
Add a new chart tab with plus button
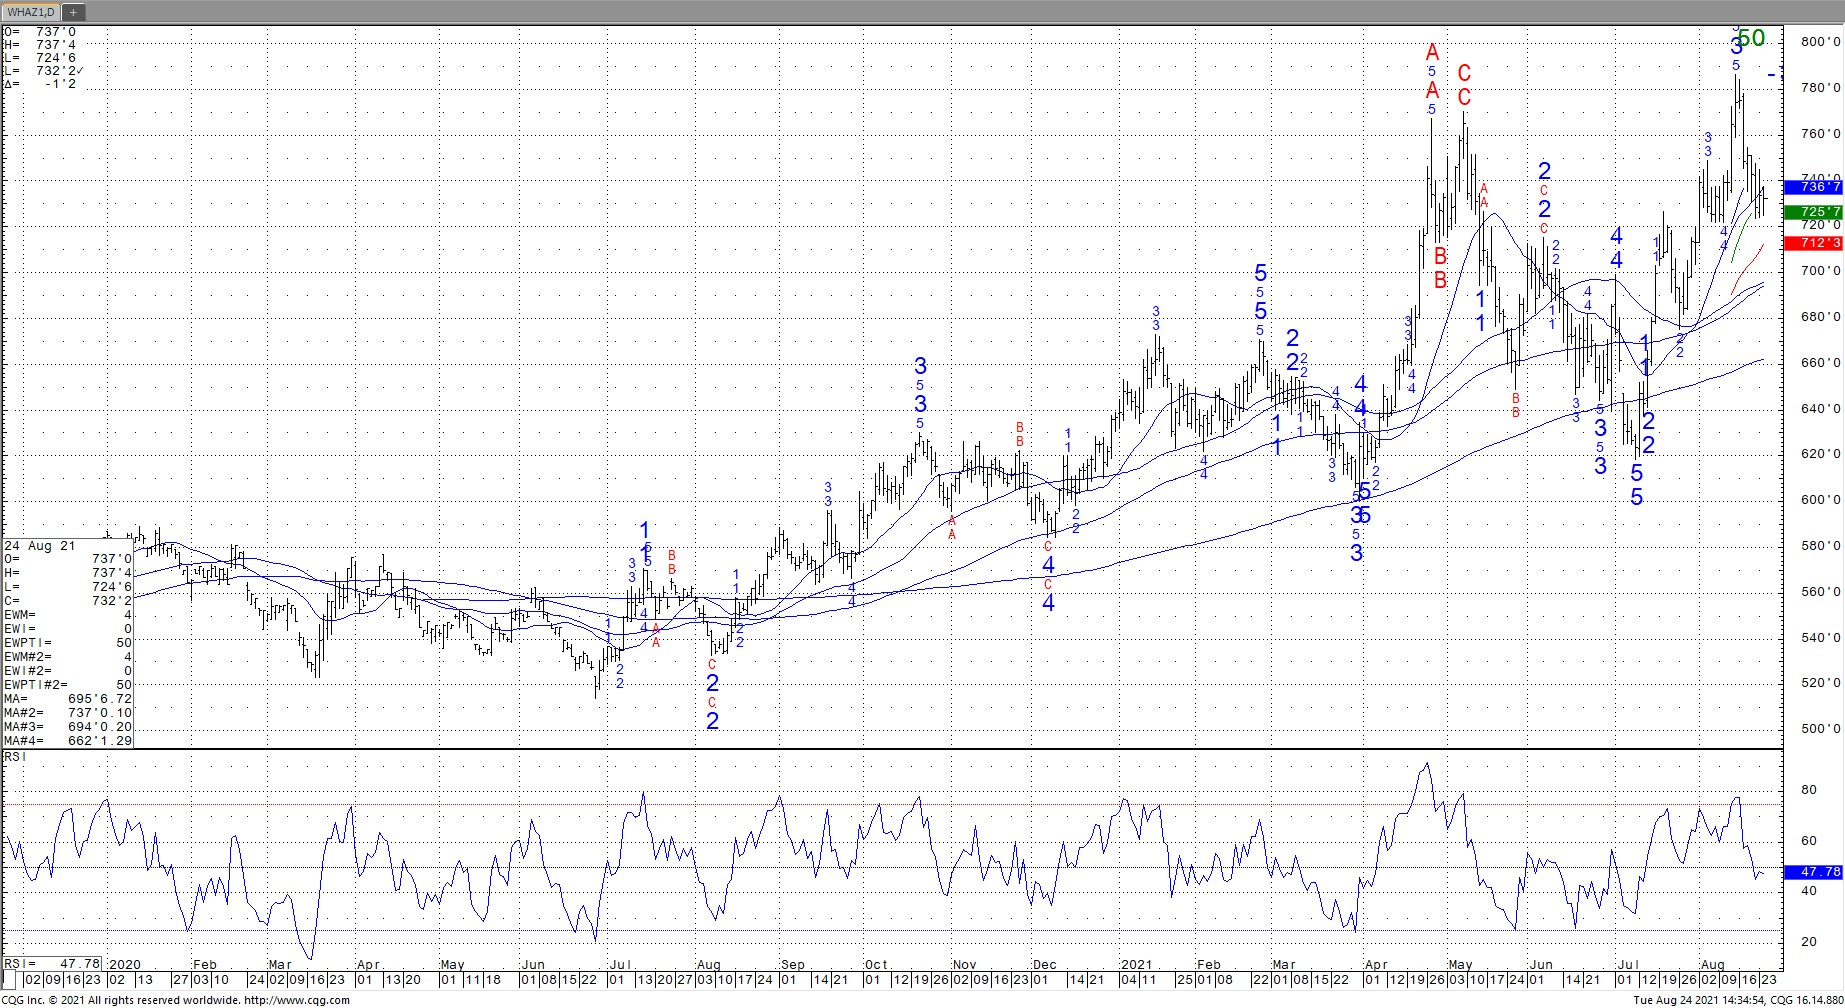pyautogui.click(x=74, y=12)
